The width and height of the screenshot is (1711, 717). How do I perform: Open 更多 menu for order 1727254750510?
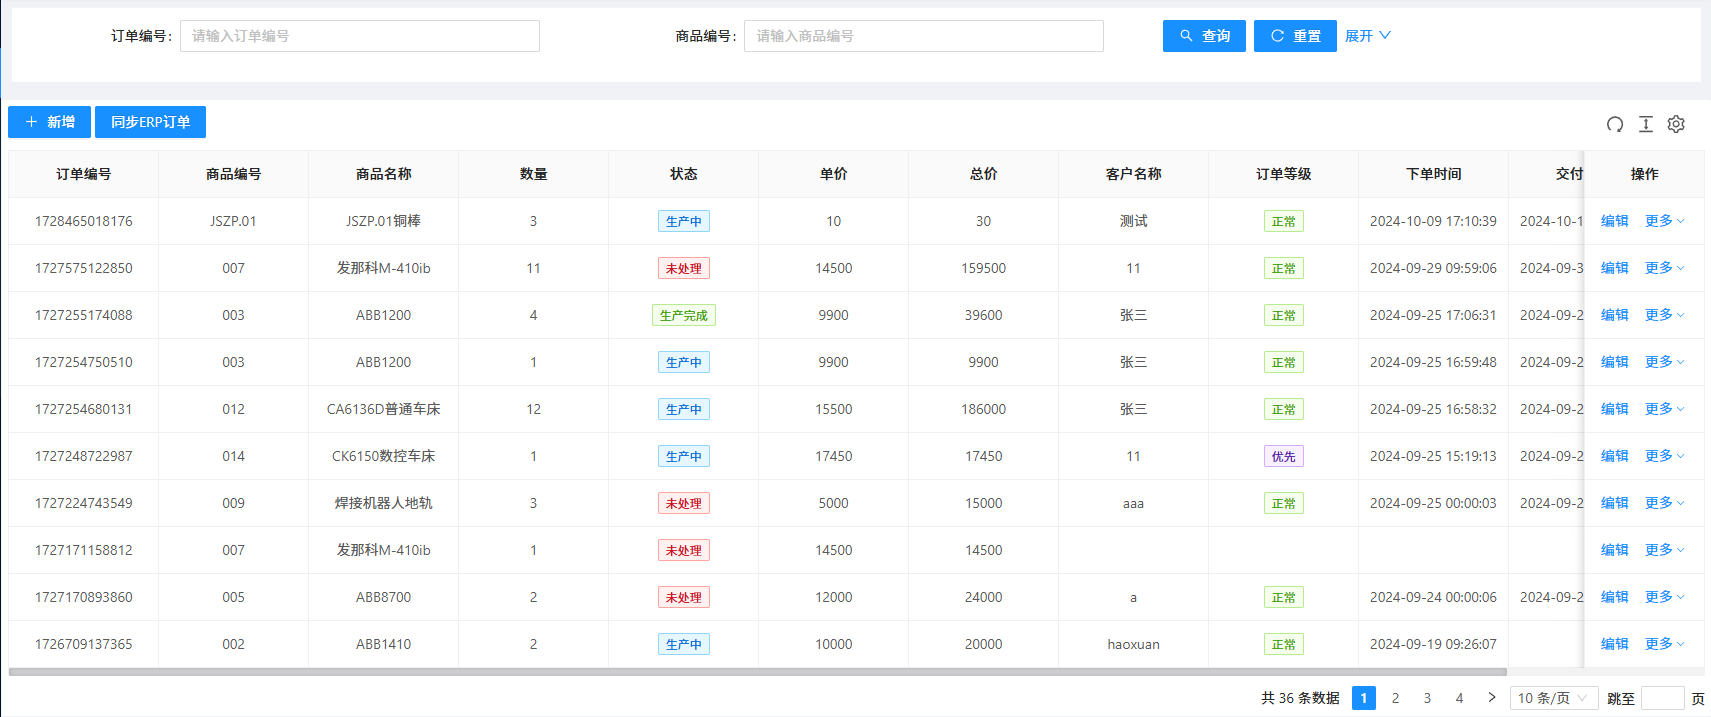point(1665,362)
